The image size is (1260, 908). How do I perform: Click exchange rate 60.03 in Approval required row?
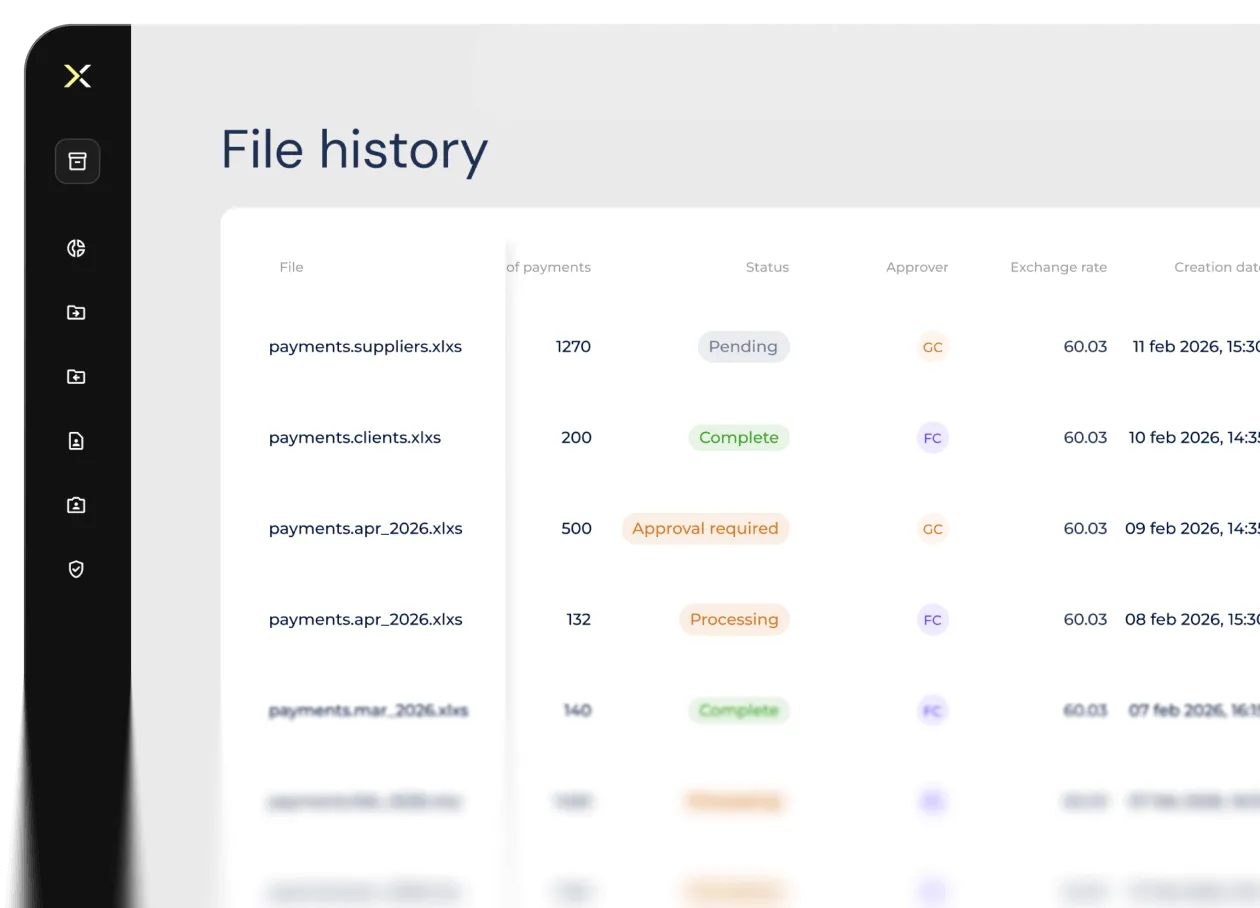[1085, 529]
